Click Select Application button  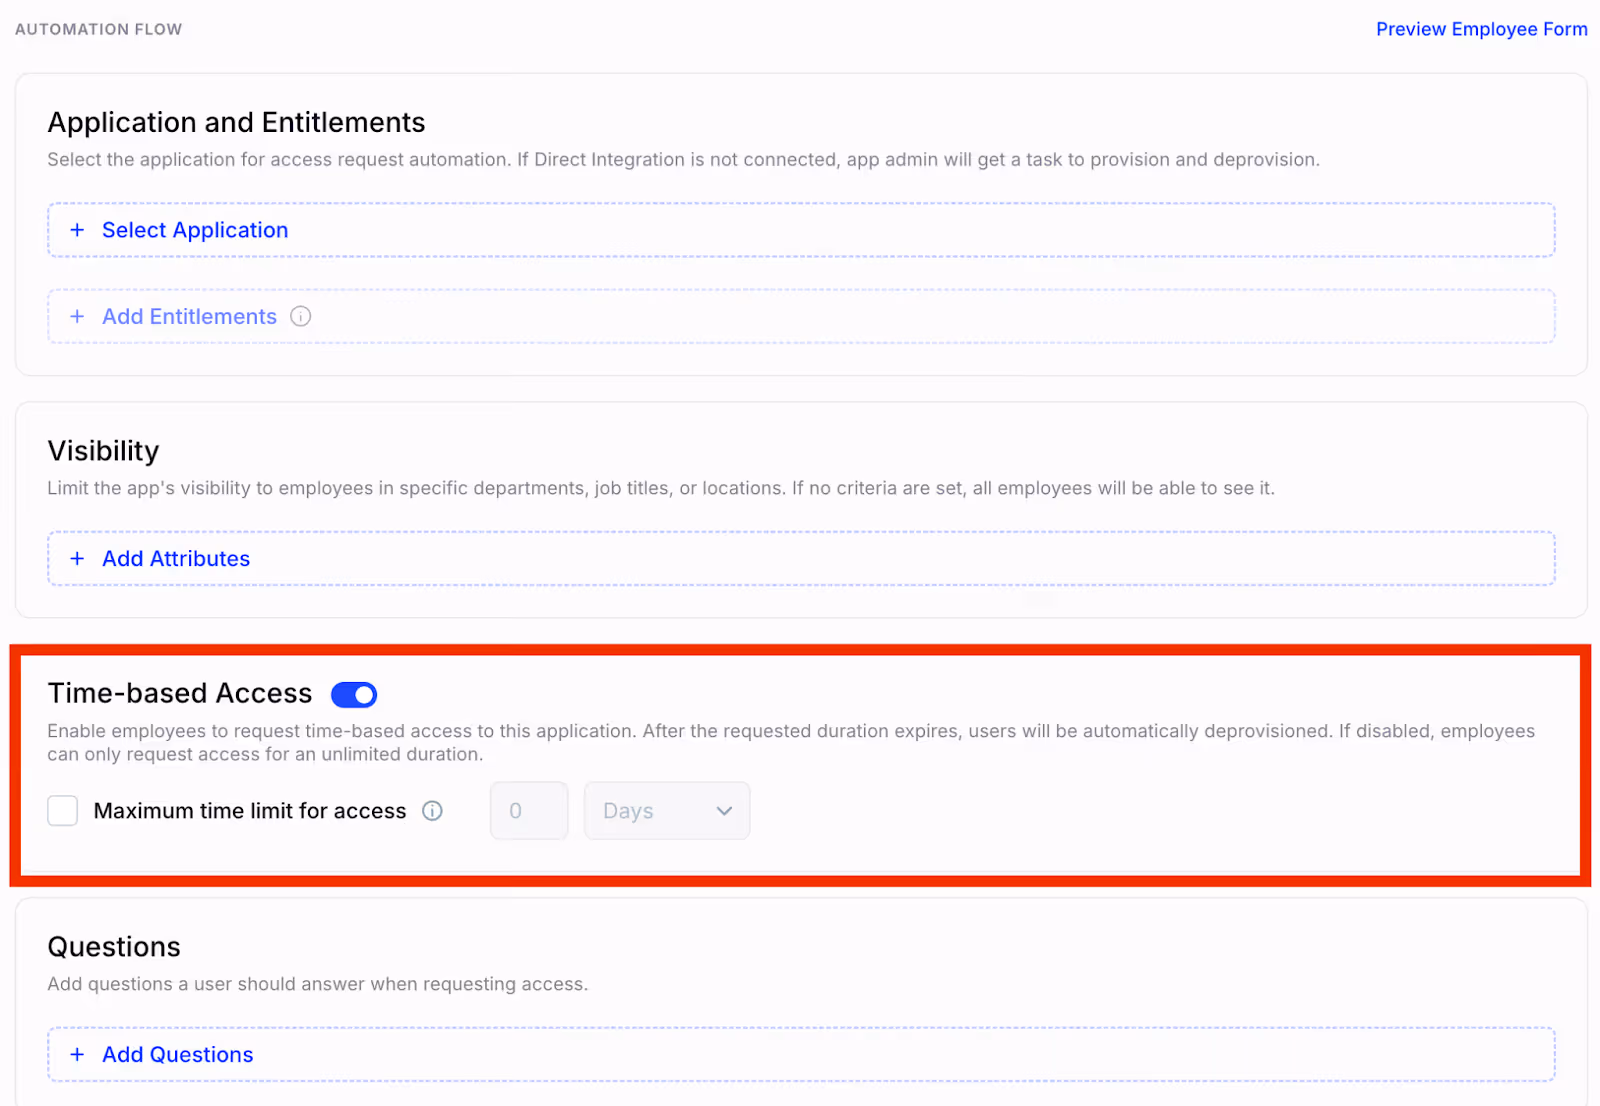tap(801, 230)
